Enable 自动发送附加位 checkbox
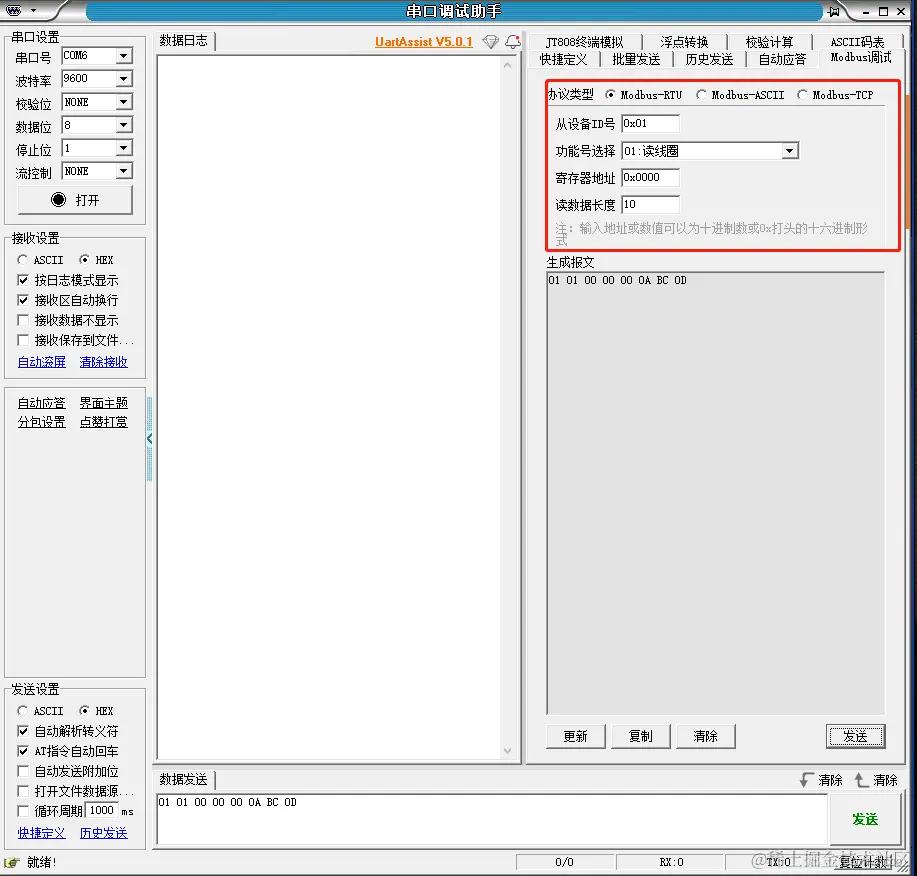Image resolution: width=917 pixels, height=876 pixels. [23, 771]
